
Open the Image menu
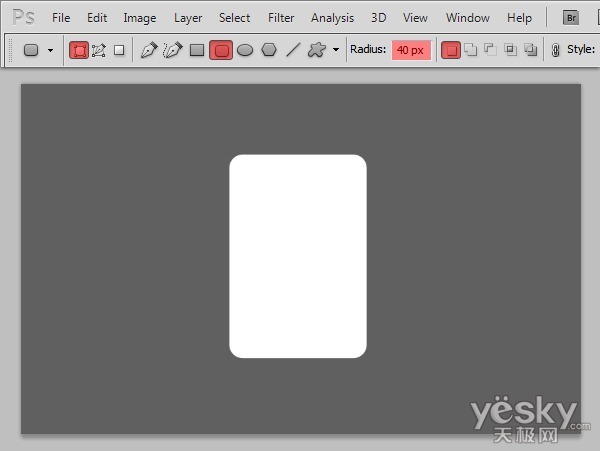[x=140, y=18]
